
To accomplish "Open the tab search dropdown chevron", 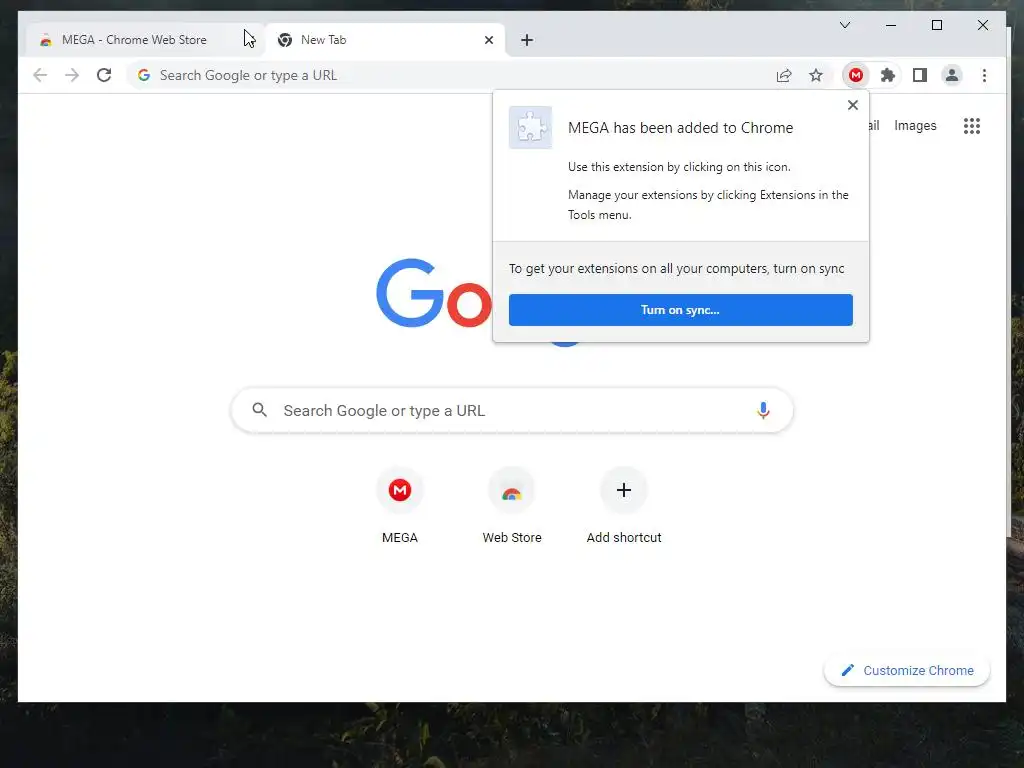I will (x=844, y=25).
